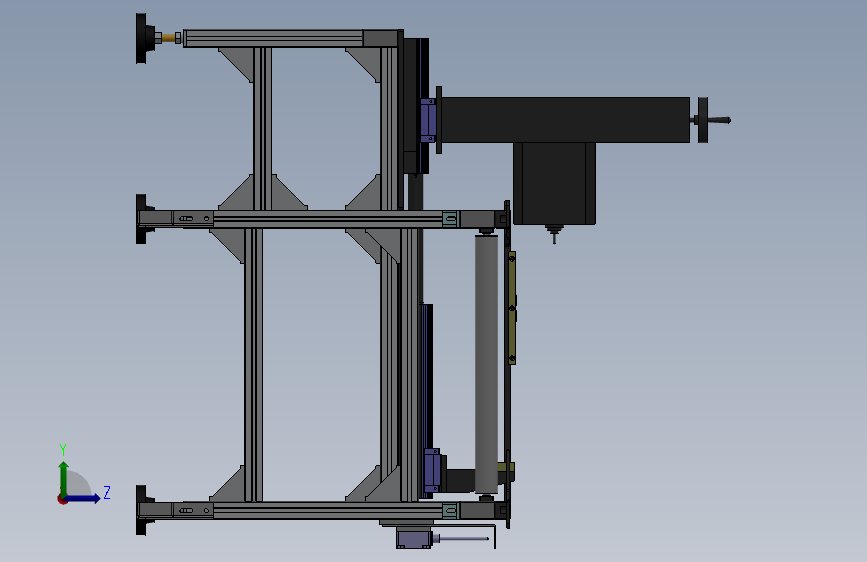
Task: Select the black mounting foot on the middle rail
Action: [x=143, y=219]
